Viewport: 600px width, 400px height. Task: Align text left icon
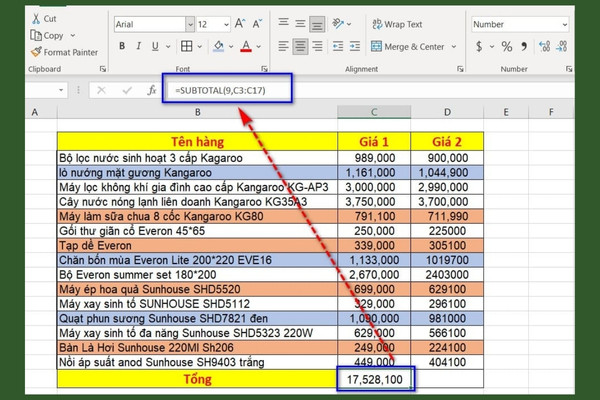(x=283, y=47)
